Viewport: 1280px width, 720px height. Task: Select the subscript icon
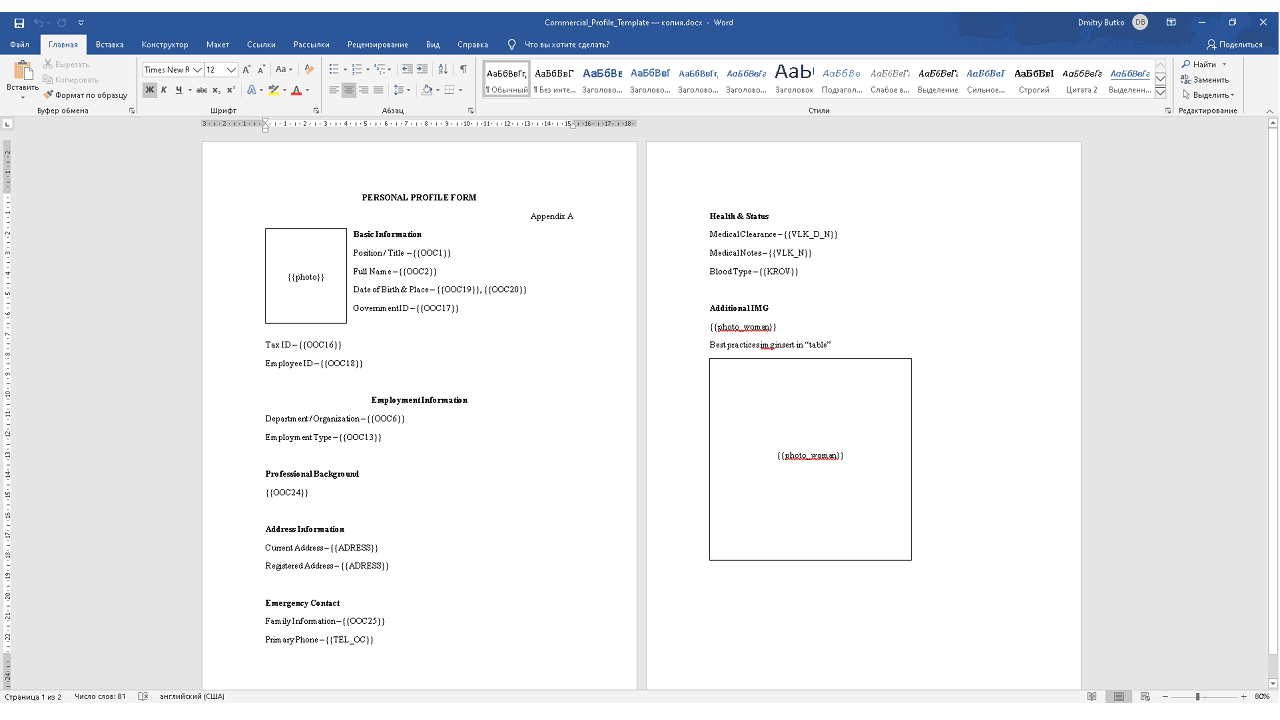[x=217, y=89]
